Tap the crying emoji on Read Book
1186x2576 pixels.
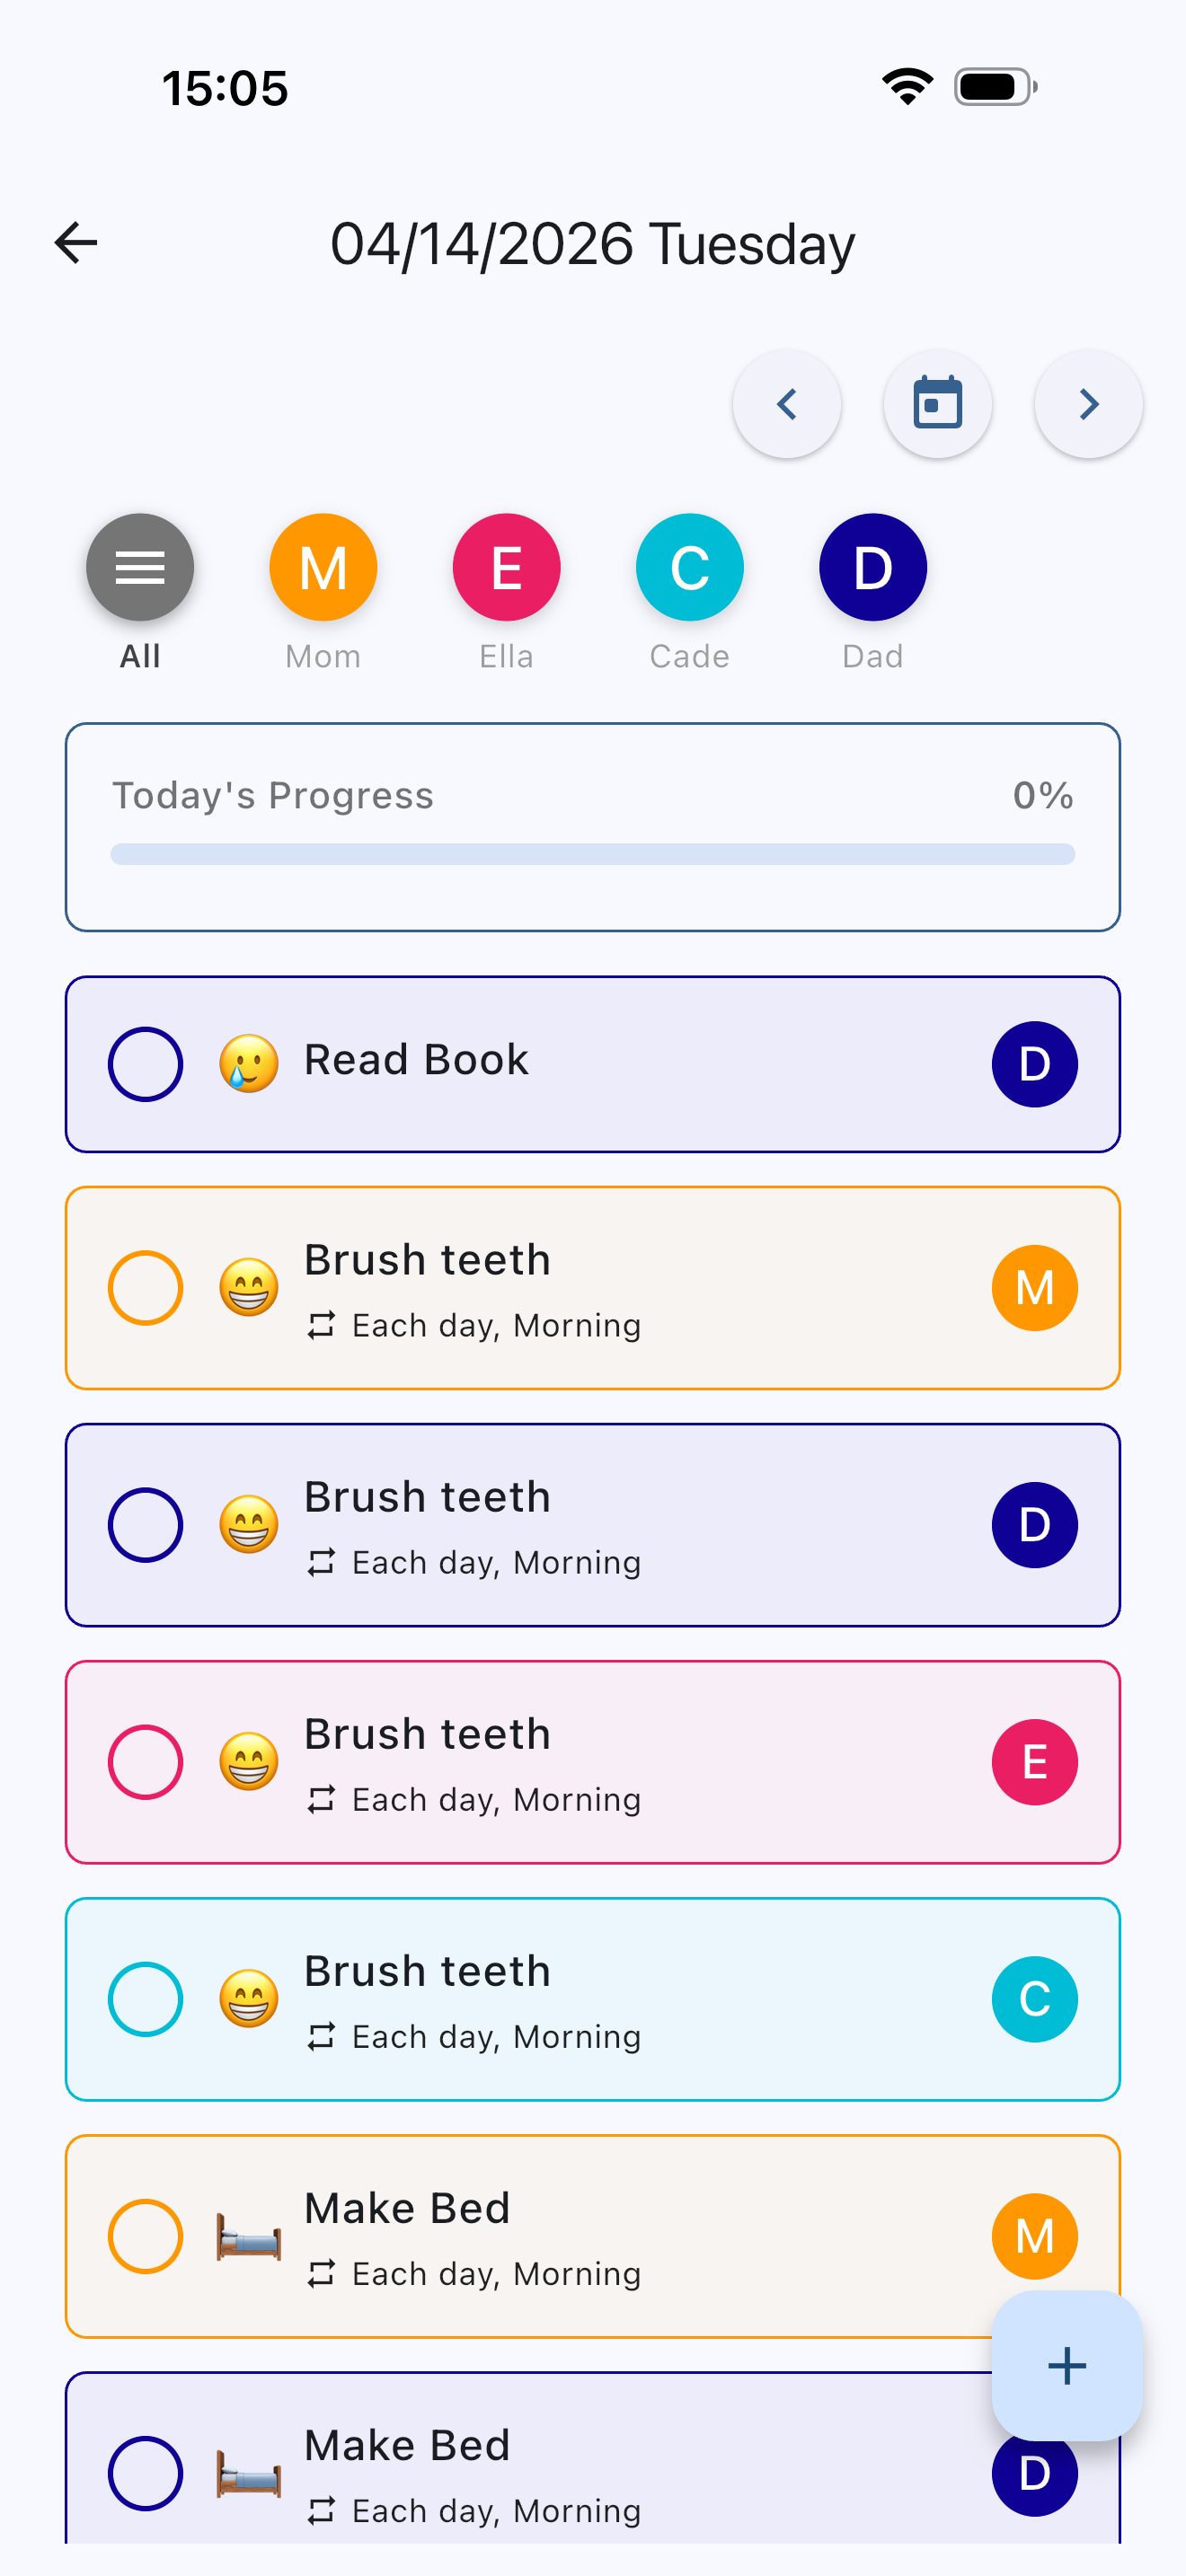[249, 1063]
